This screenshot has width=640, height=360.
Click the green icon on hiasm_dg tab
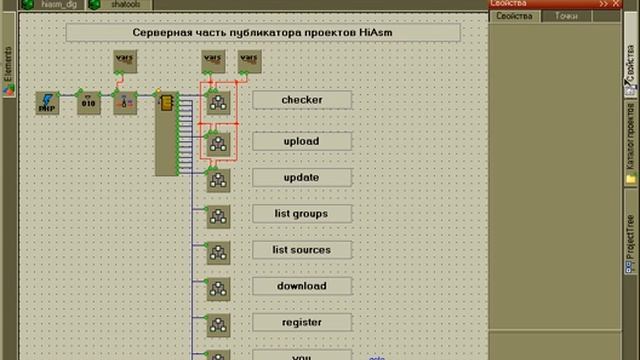[27, 4]
